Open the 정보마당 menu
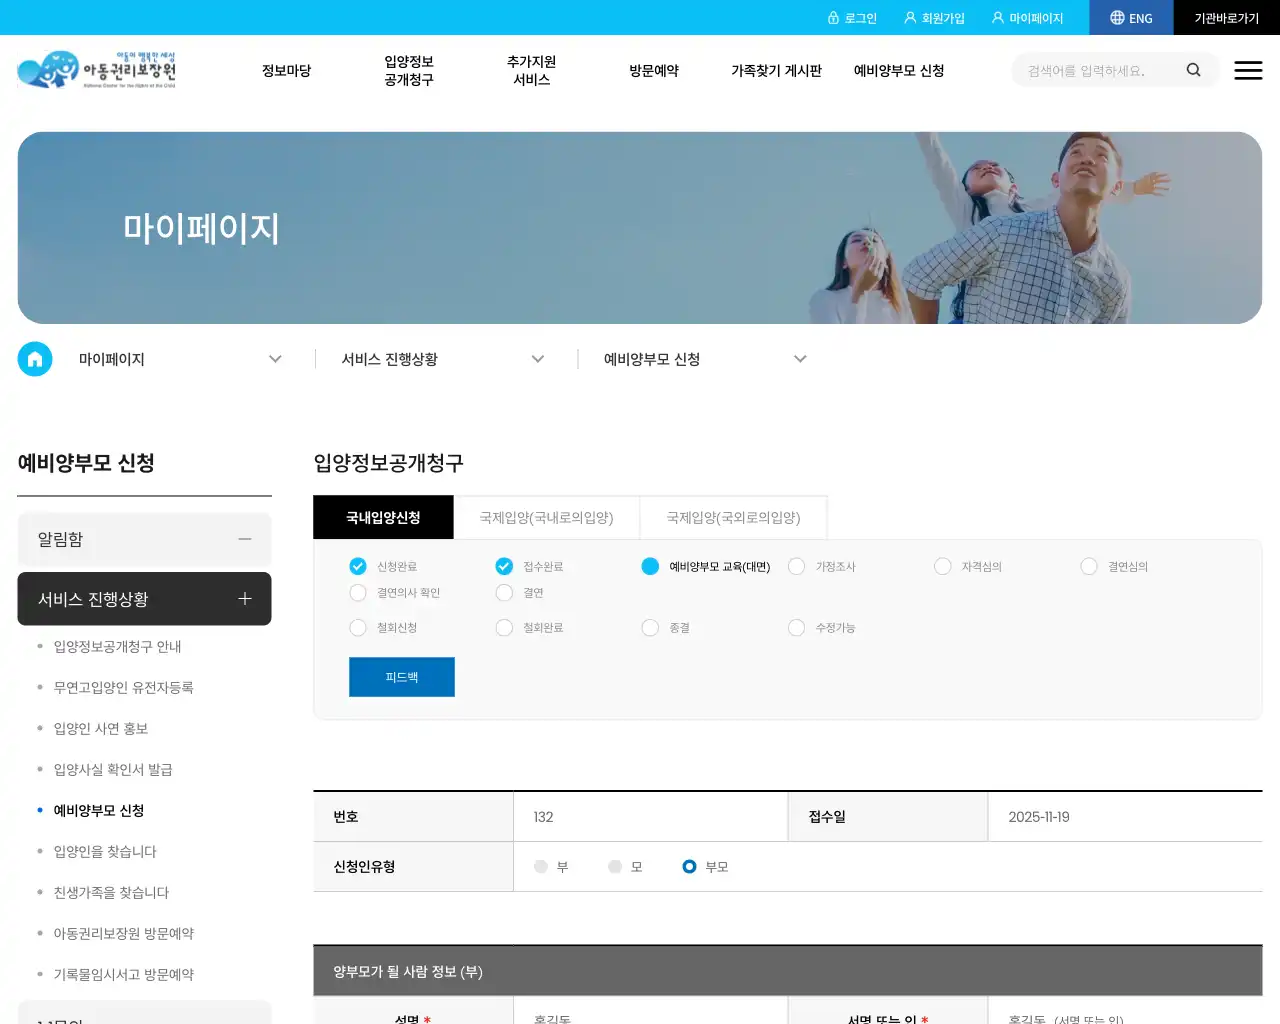This screenshot has width=1280, height=1024. click(286, 70)
